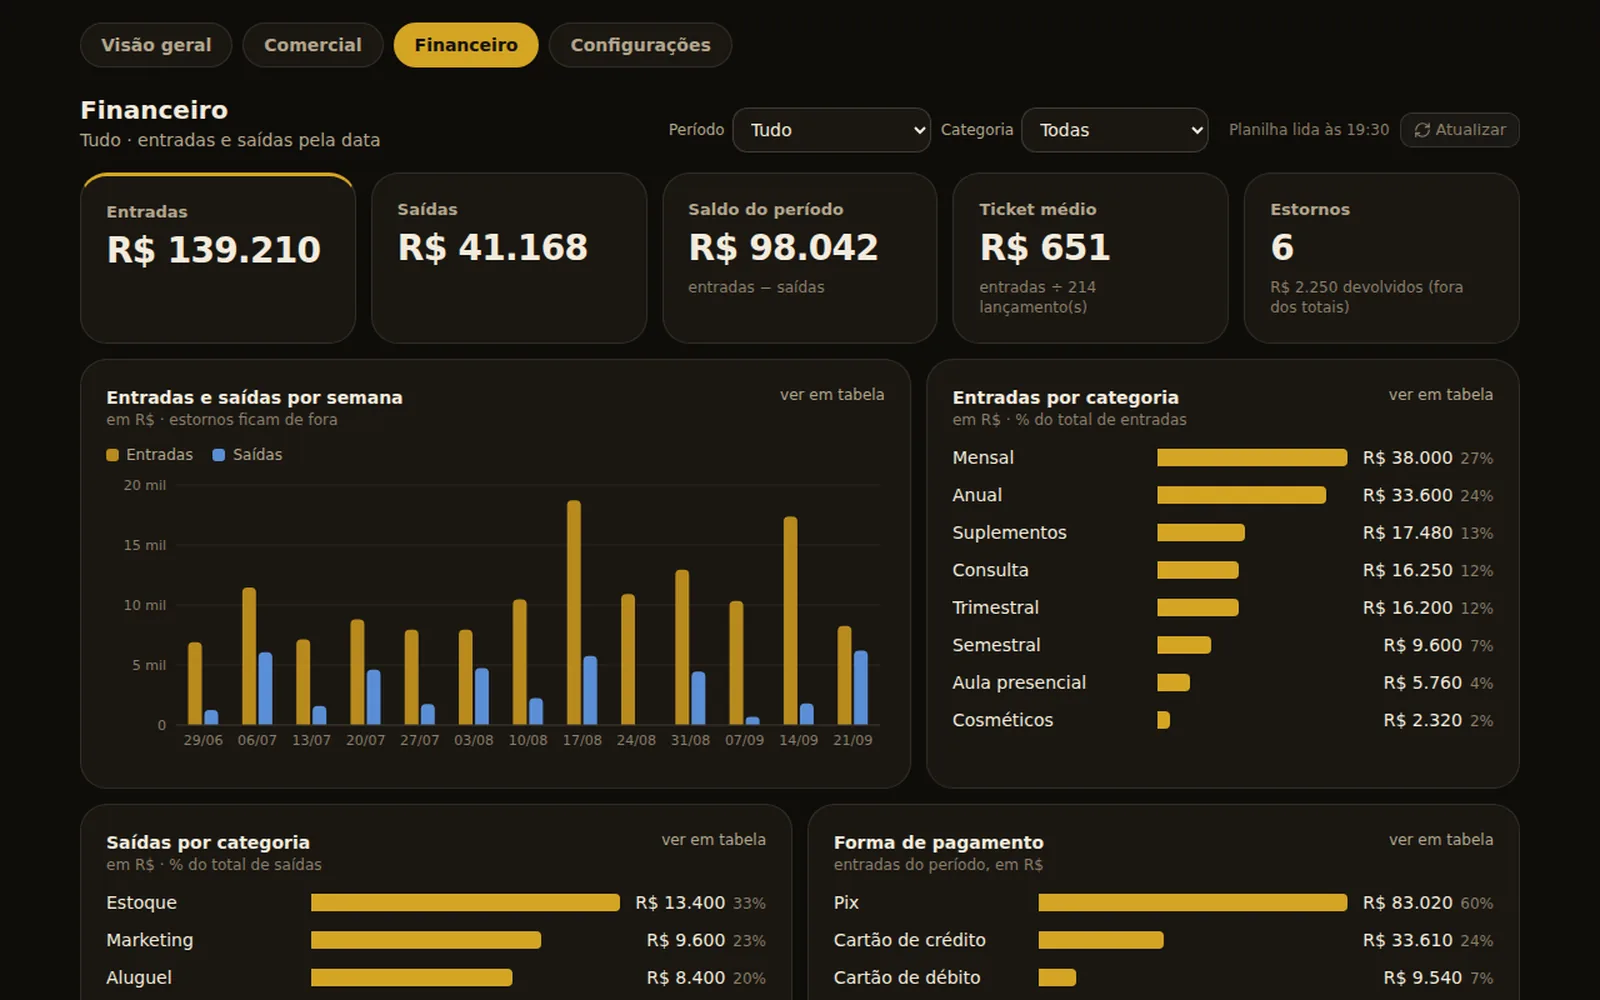Click the Semestral category bar
Screen dimensions: 1600x1000
[1184, 645]
